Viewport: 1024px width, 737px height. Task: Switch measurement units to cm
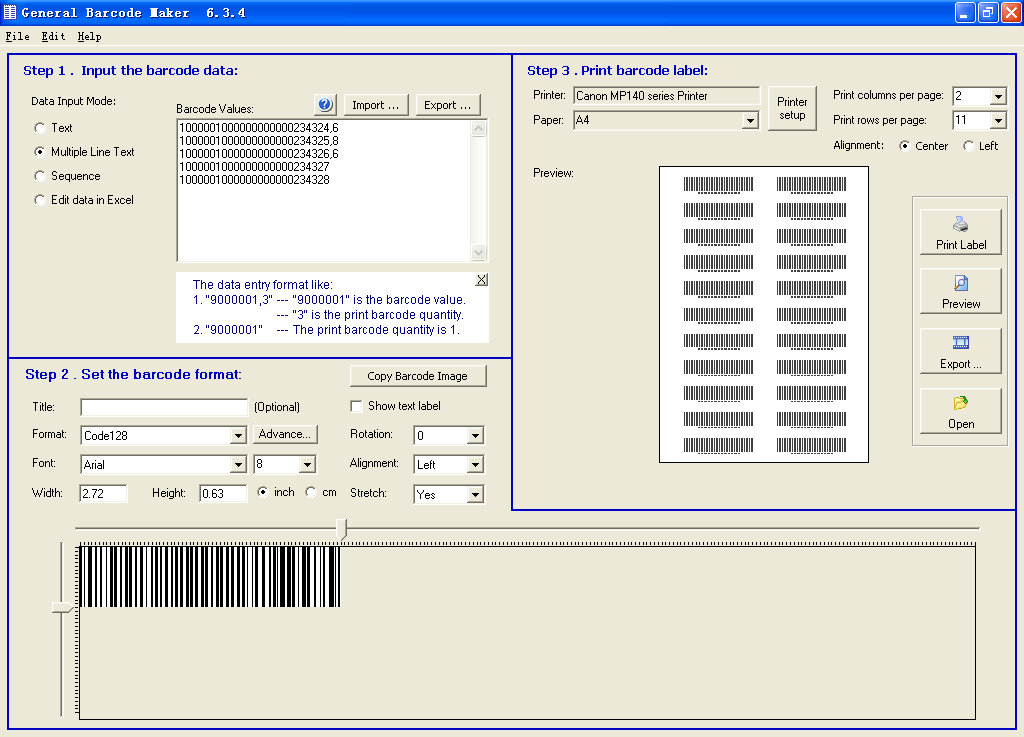(313, 492)
